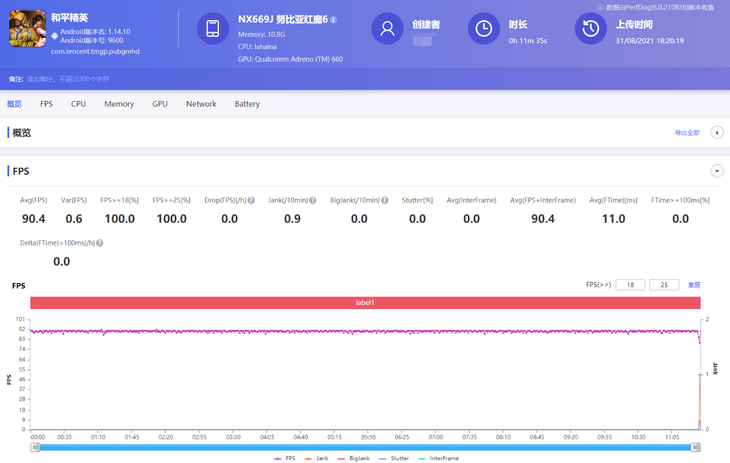Open the GPU tab
This screenshot has height=463, width=730.
click(x=160, y=104)
